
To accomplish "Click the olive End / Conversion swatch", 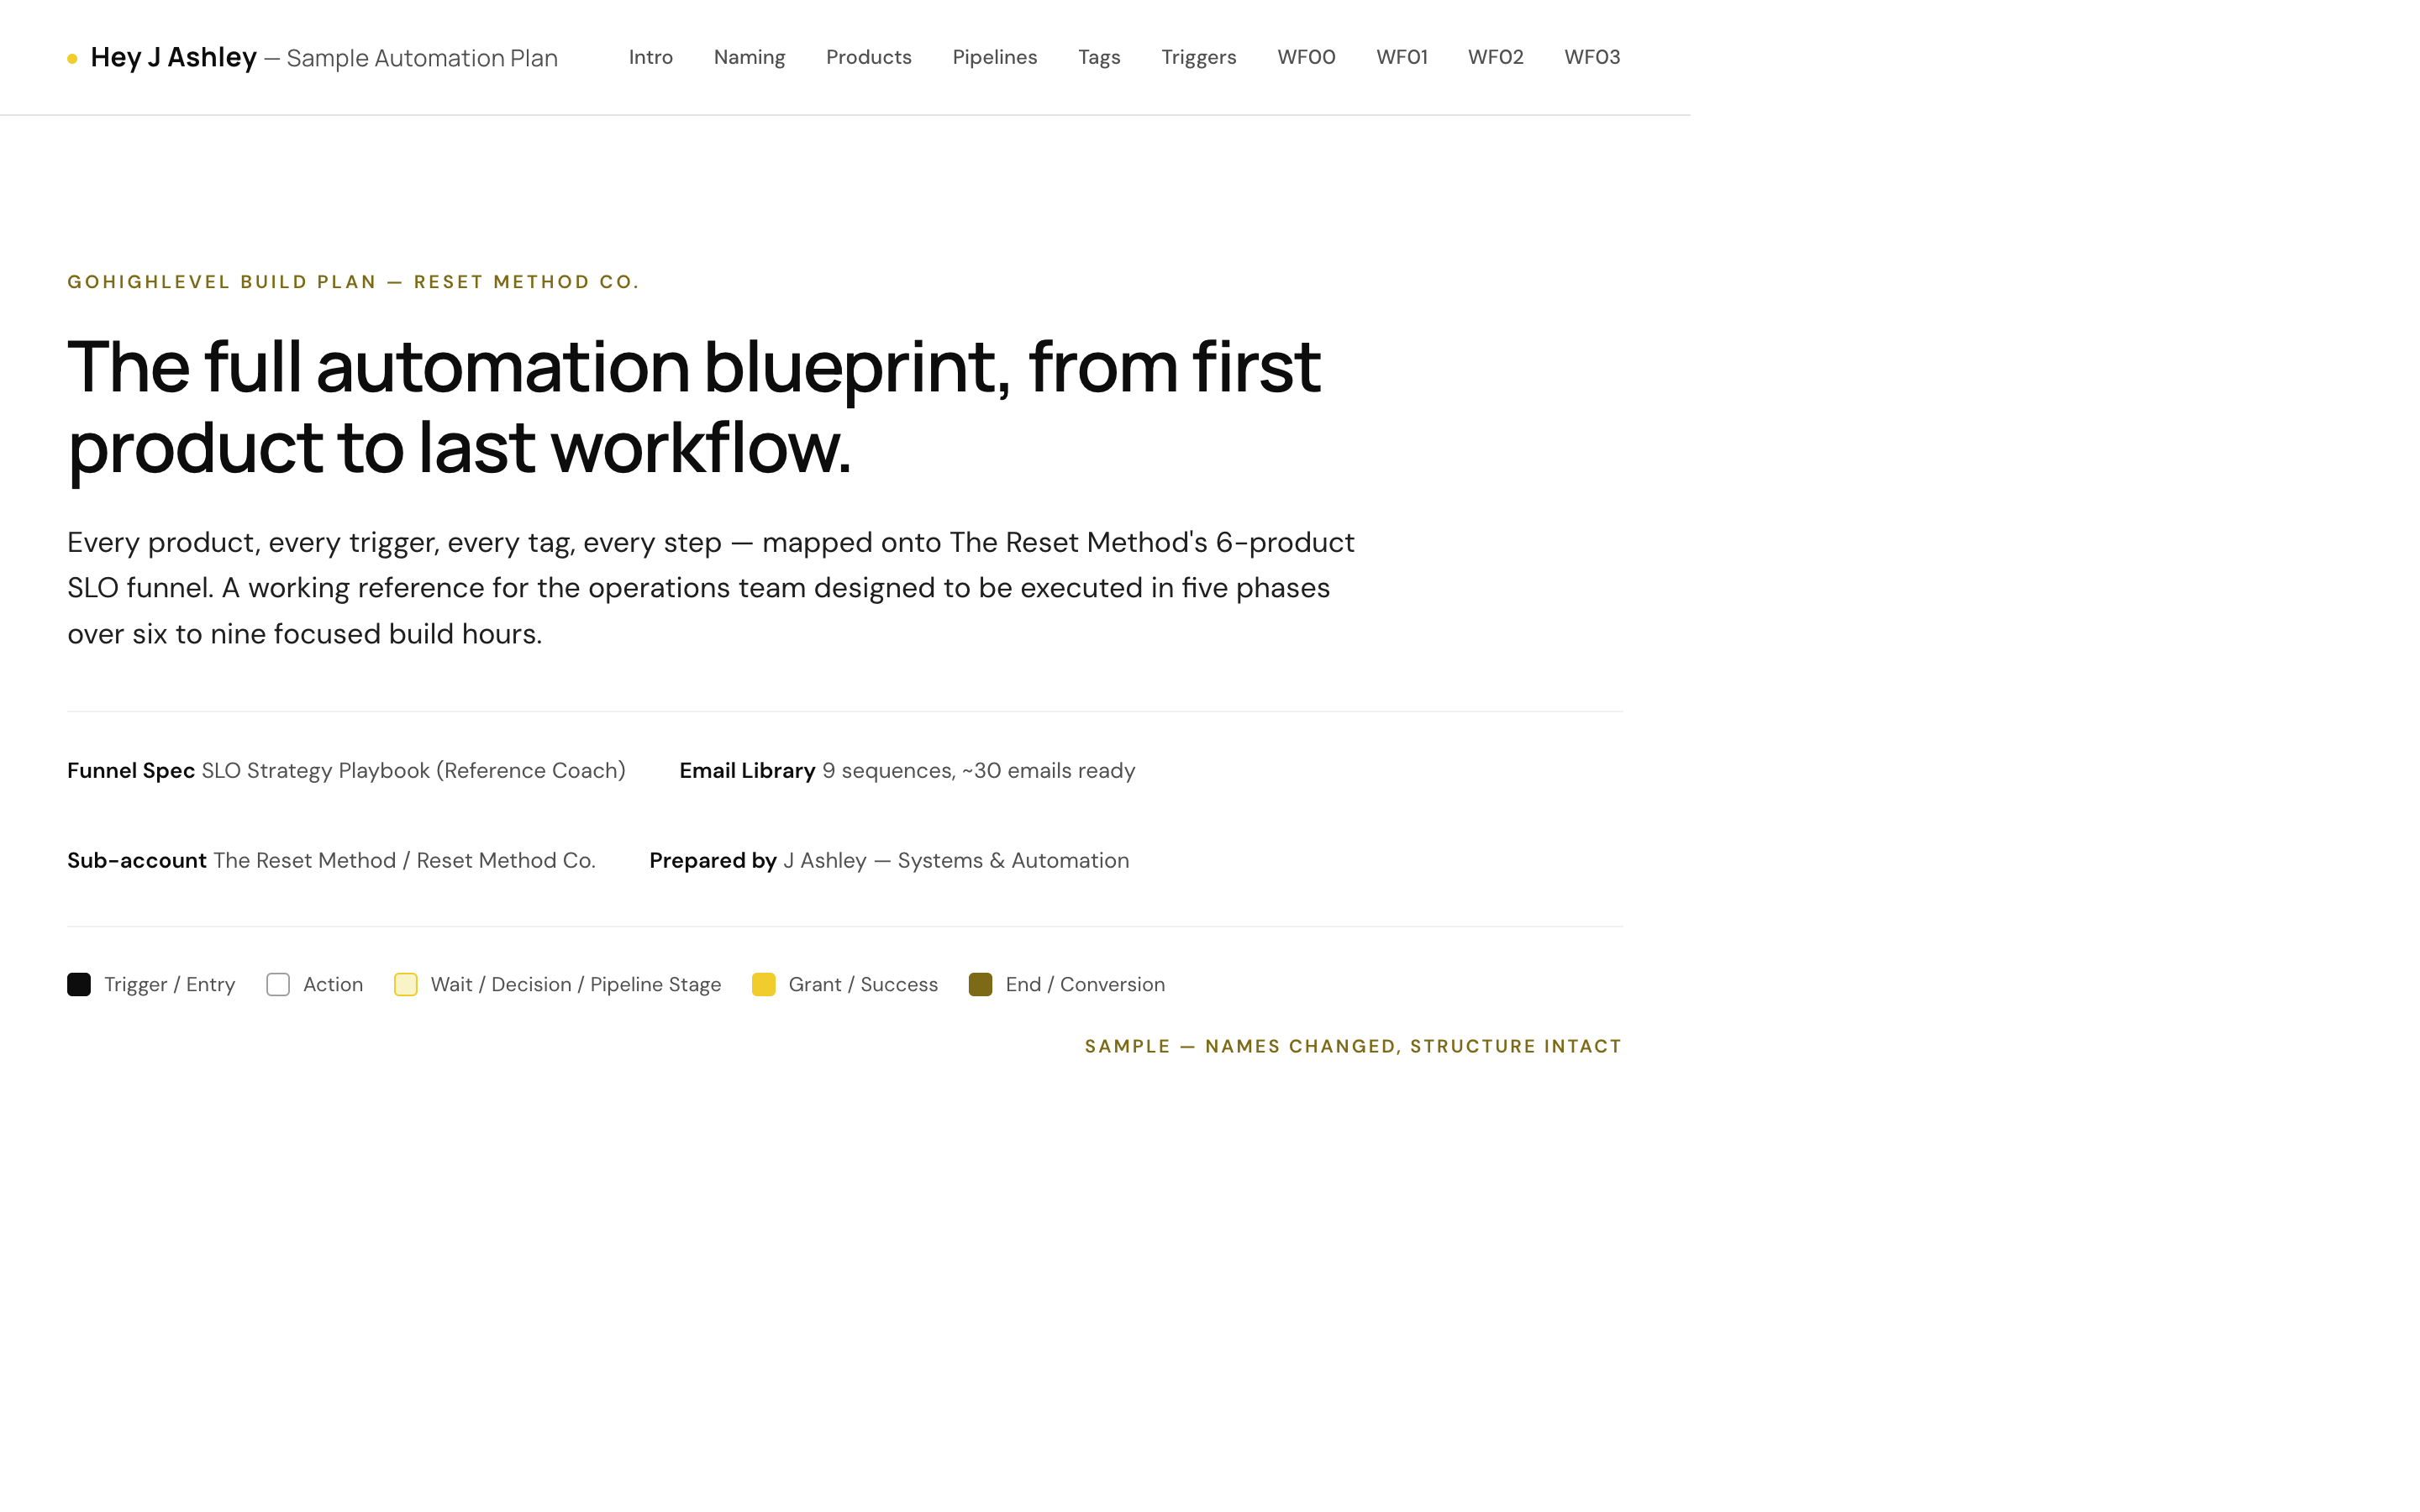I will point(980,984).
